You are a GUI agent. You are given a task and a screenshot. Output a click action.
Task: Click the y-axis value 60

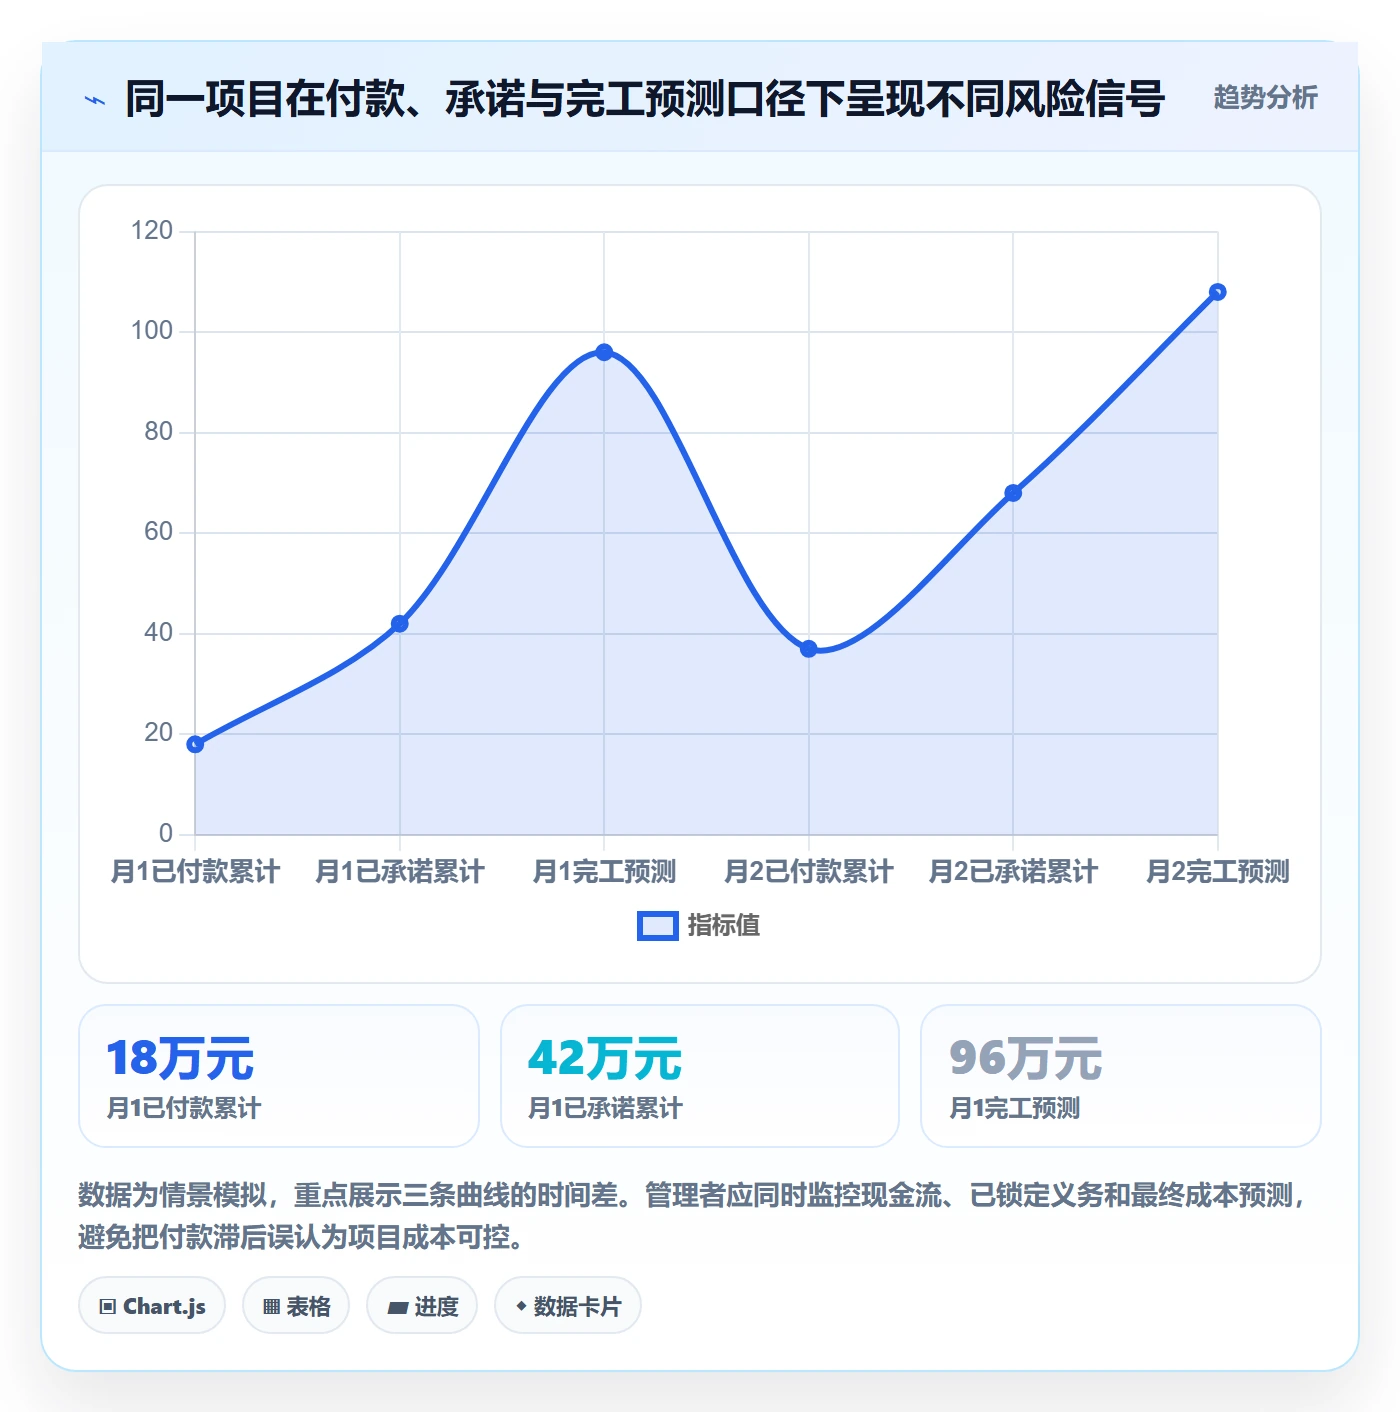(159, 532)
